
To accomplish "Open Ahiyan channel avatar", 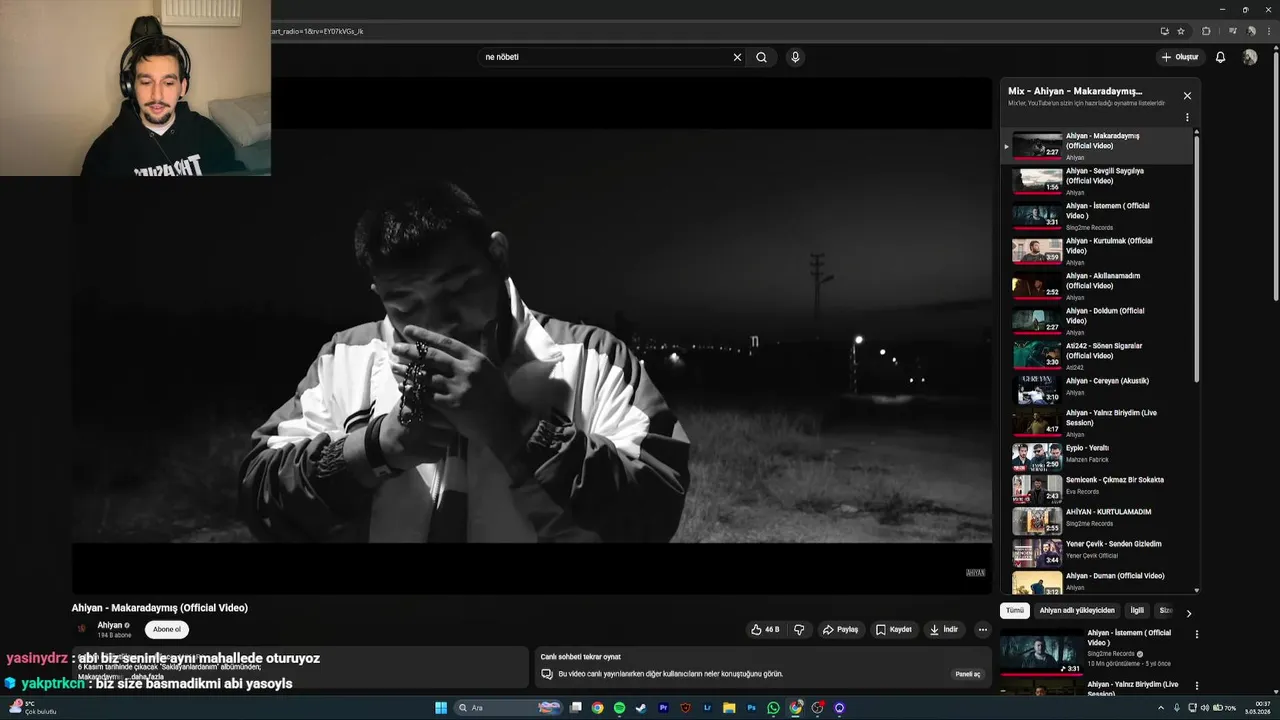I will tap(82, 629).
